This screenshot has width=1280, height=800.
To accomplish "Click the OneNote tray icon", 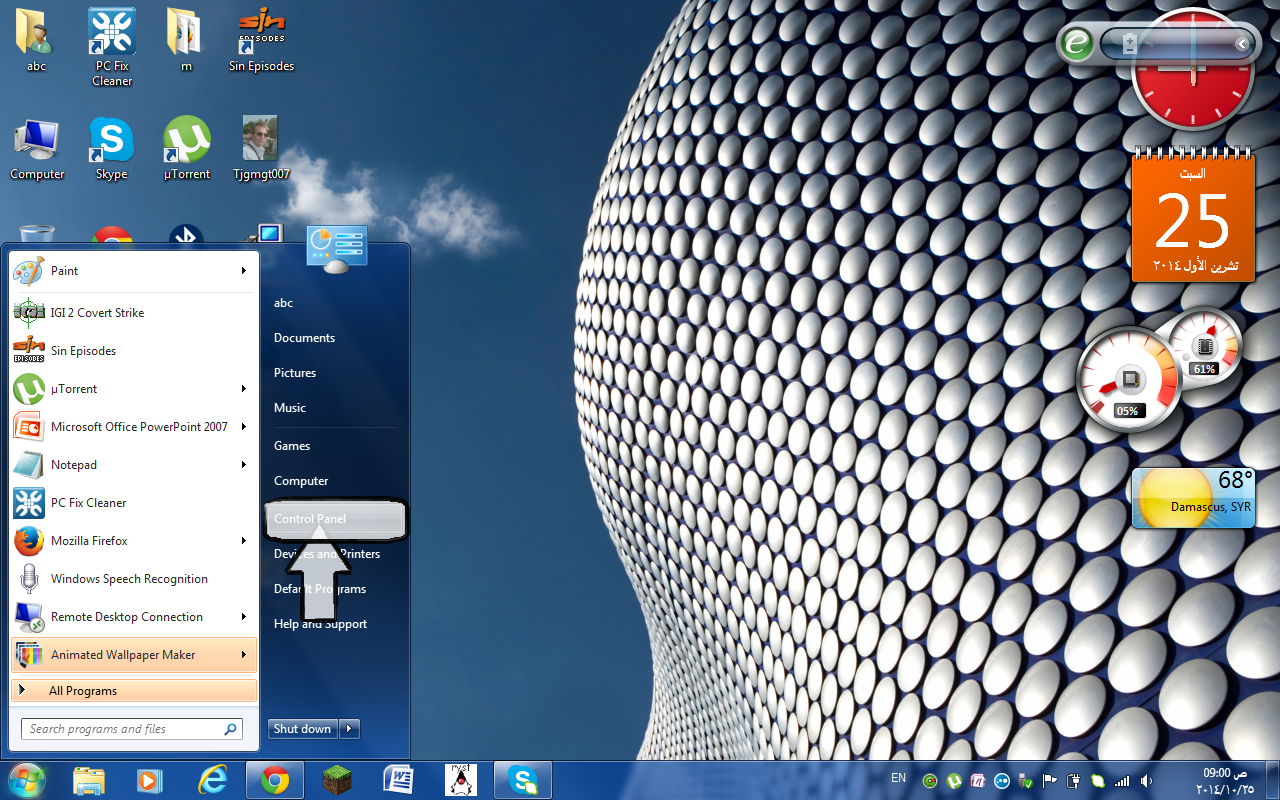I will (x=979, y=781).
